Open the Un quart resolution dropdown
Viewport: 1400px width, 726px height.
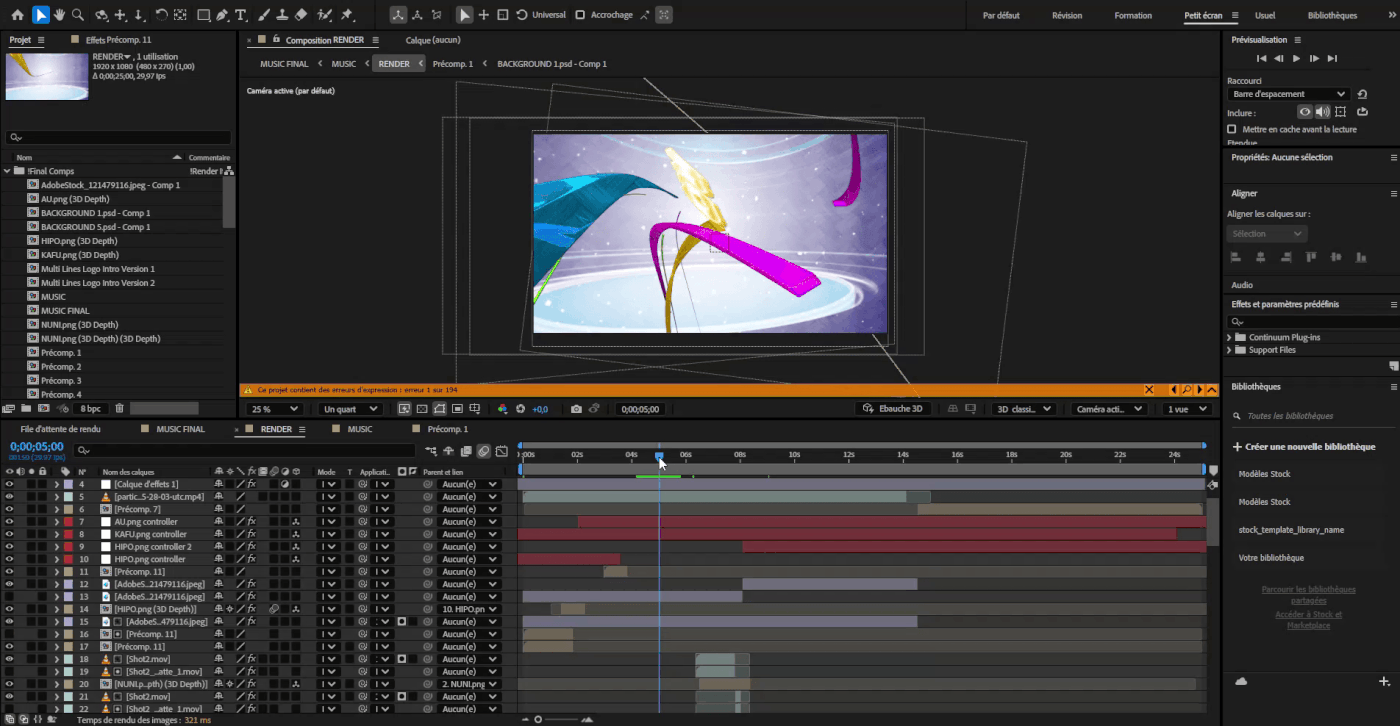[x=349, y=408]
